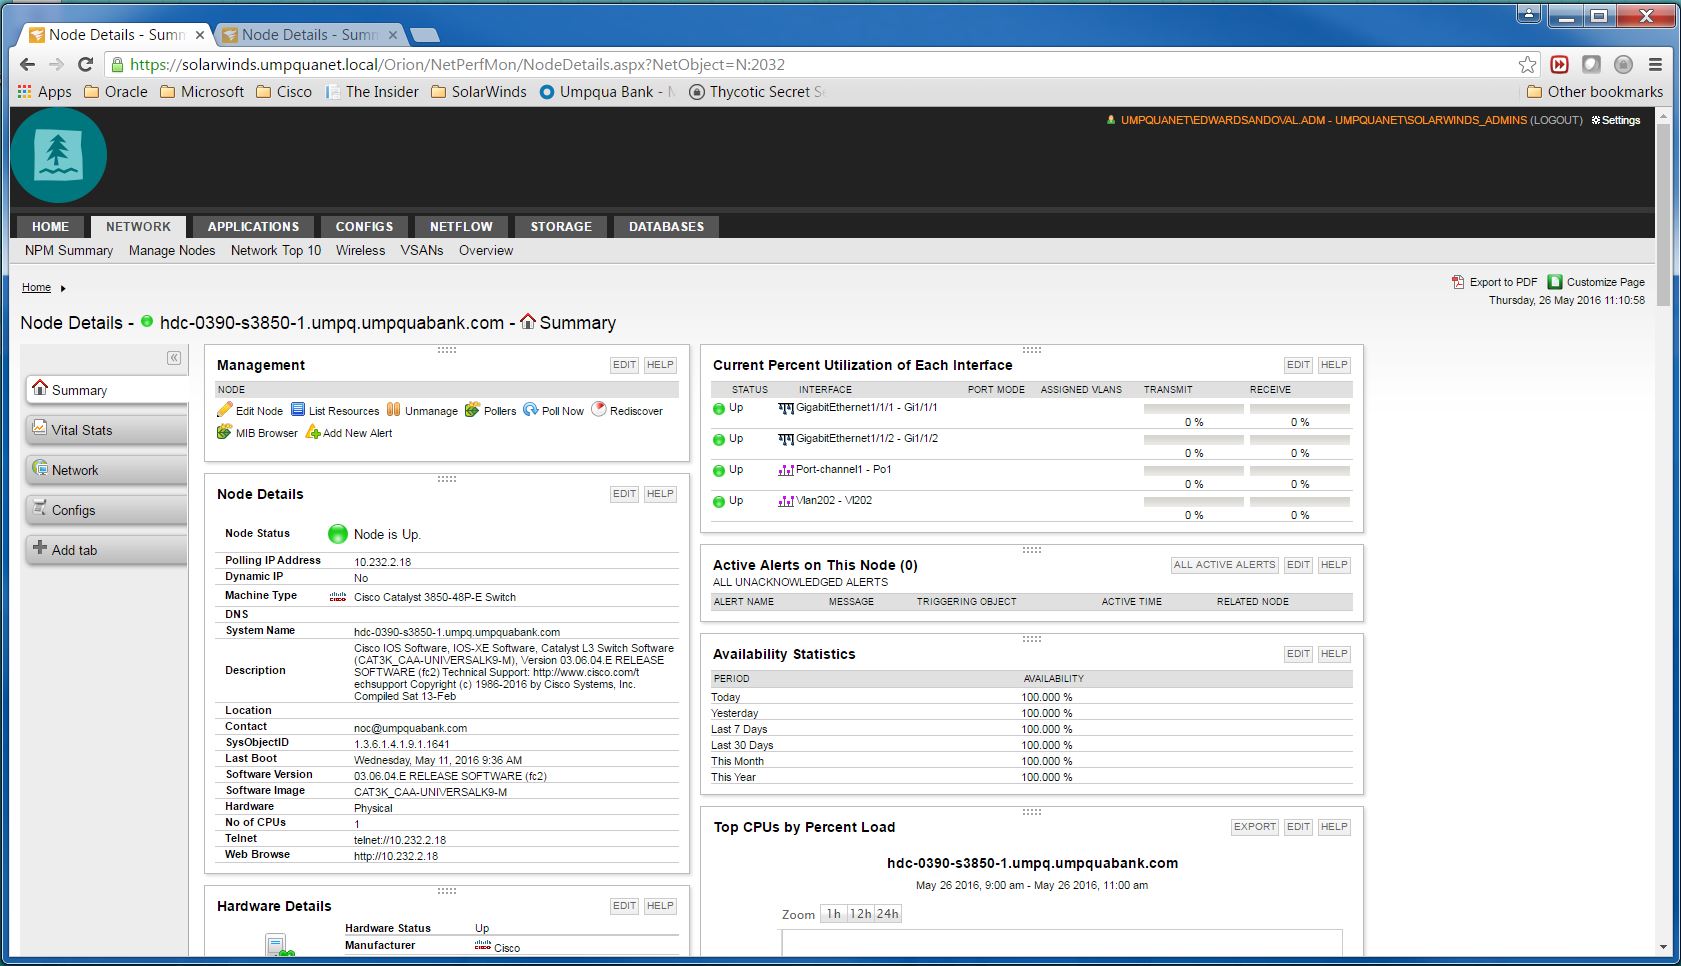The width and height of the screenshot is (1681, 966).
Task: Click the Apps grid icon in bookmarks bar
Action: click(25, 92)
